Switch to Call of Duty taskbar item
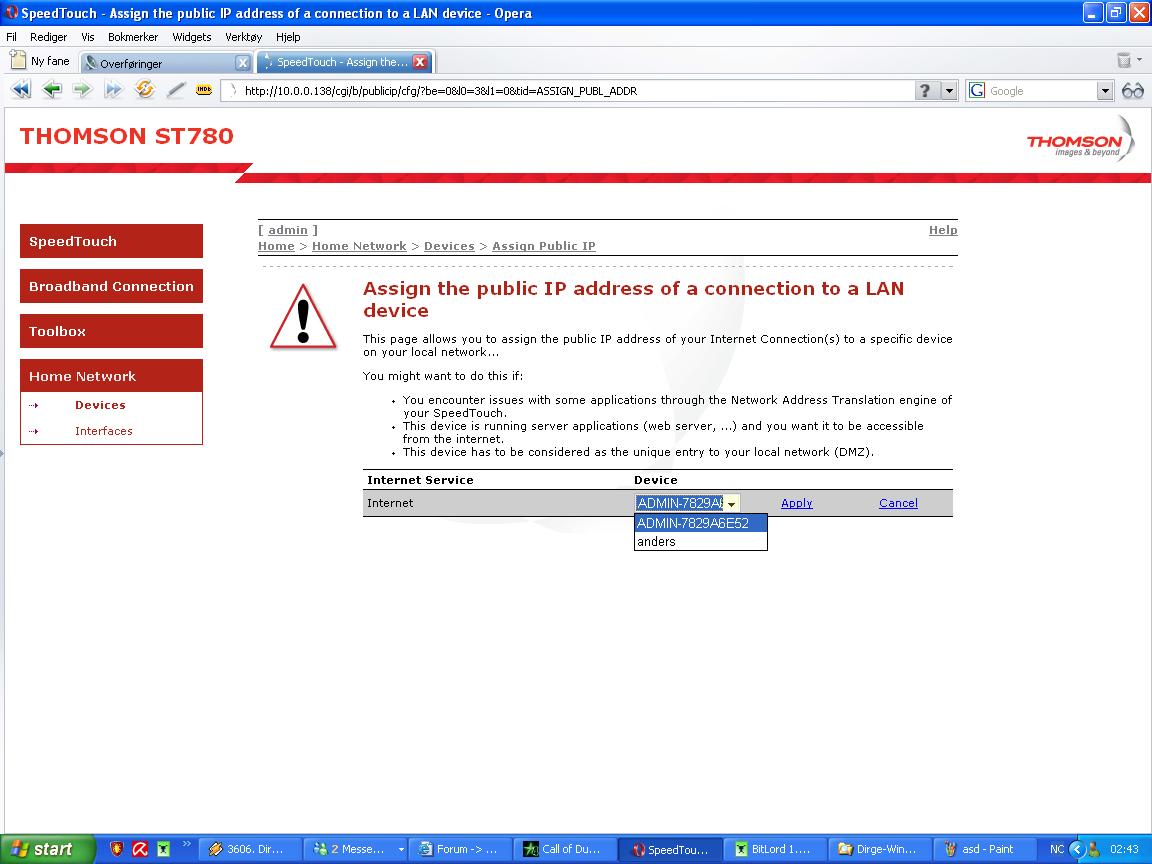The height and width of the screenshot is (864, 1152). pyautogui.click(x=564, y=849)
